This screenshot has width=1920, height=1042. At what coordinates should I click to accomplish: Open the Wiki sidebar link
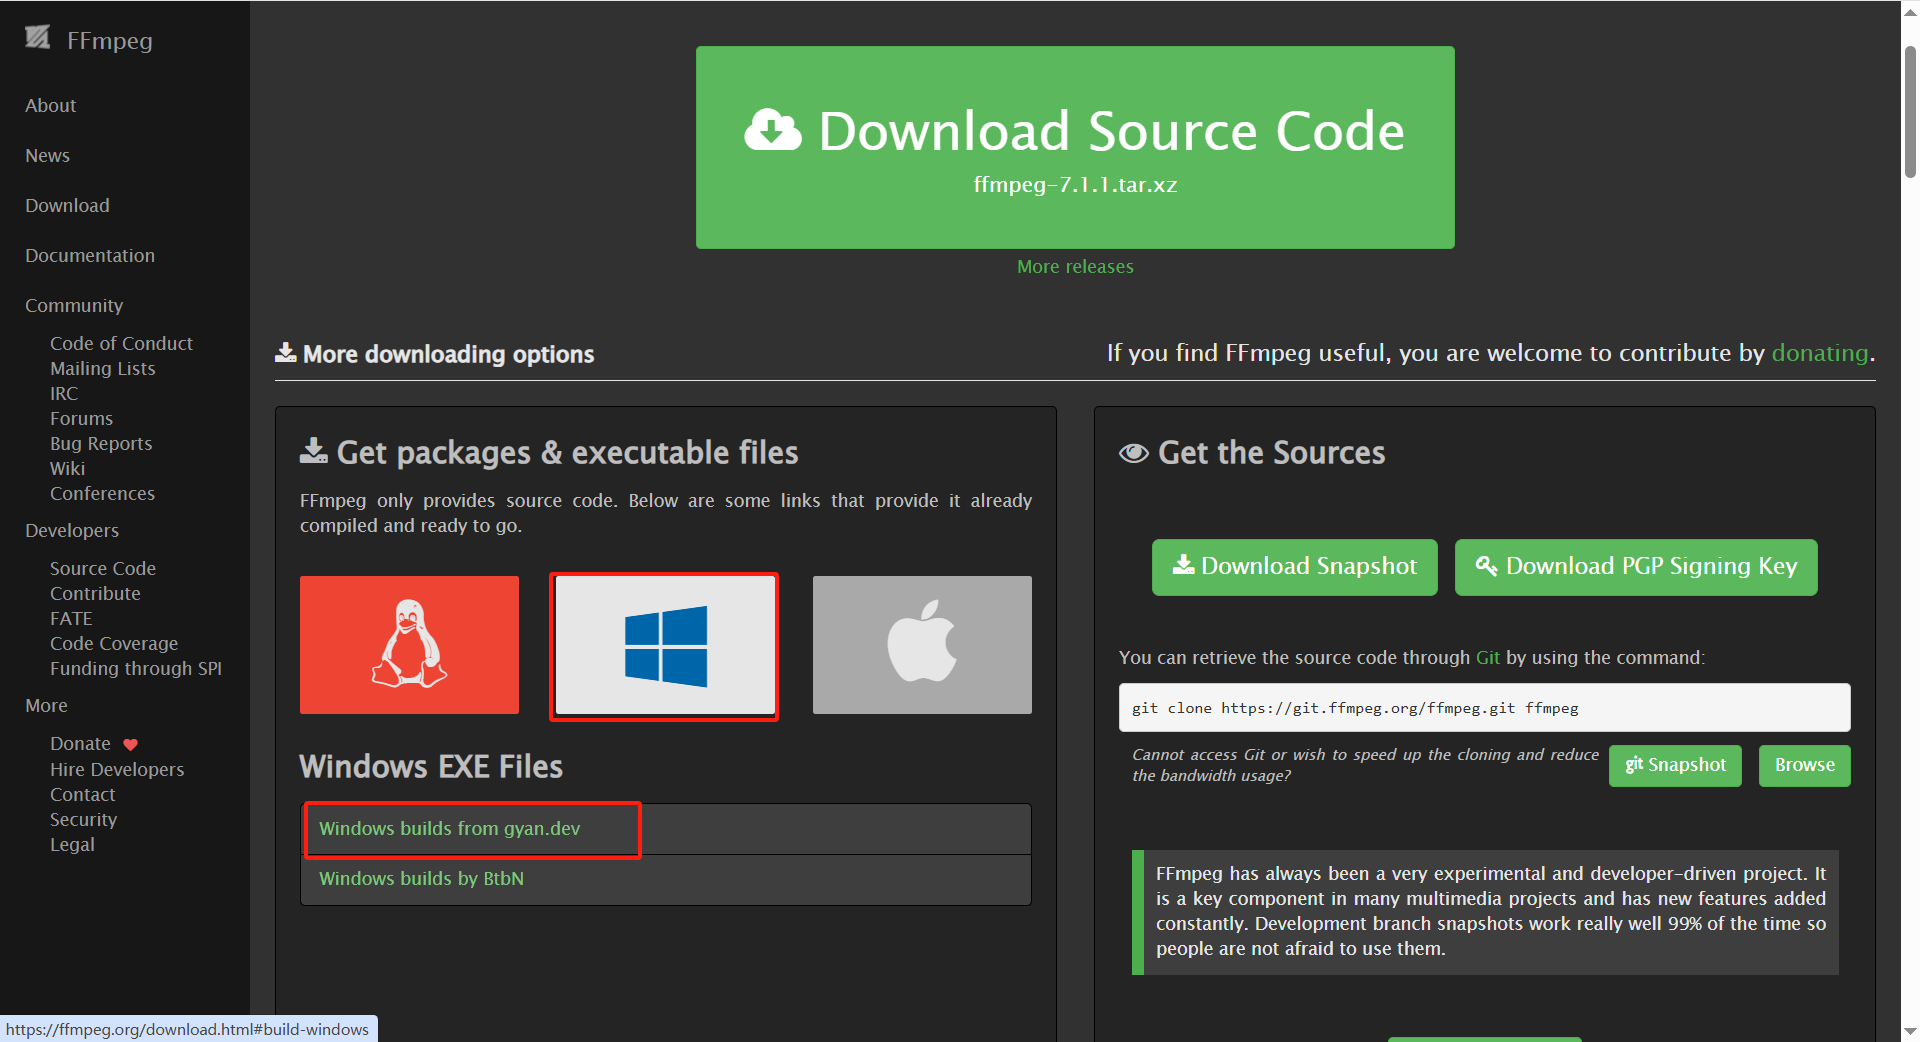[67, 469]
